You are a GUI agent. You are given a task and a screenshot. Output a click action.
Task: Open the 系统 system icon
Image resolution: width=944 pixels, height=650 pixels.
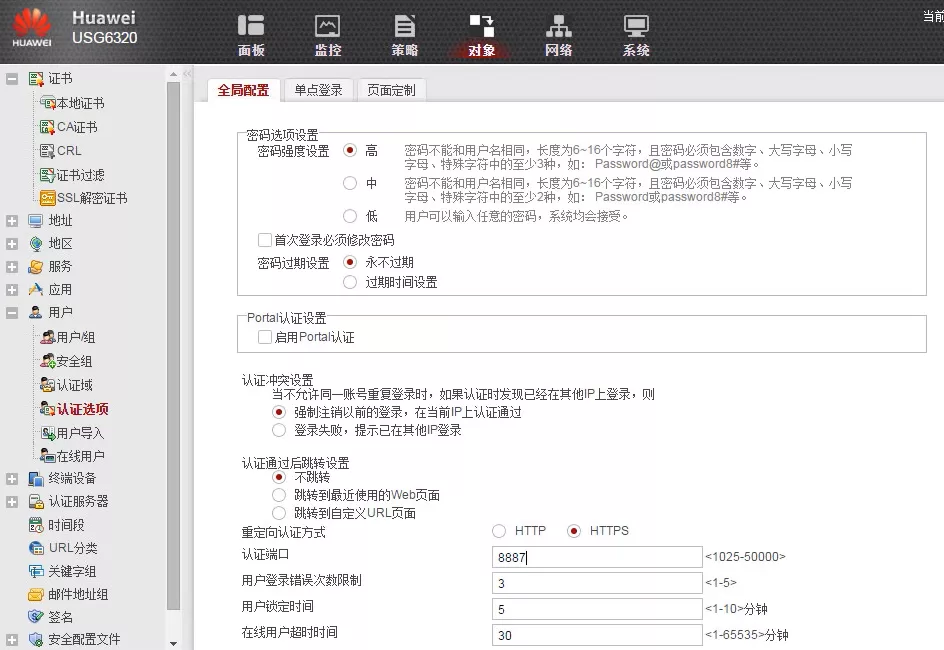(635, 35)
